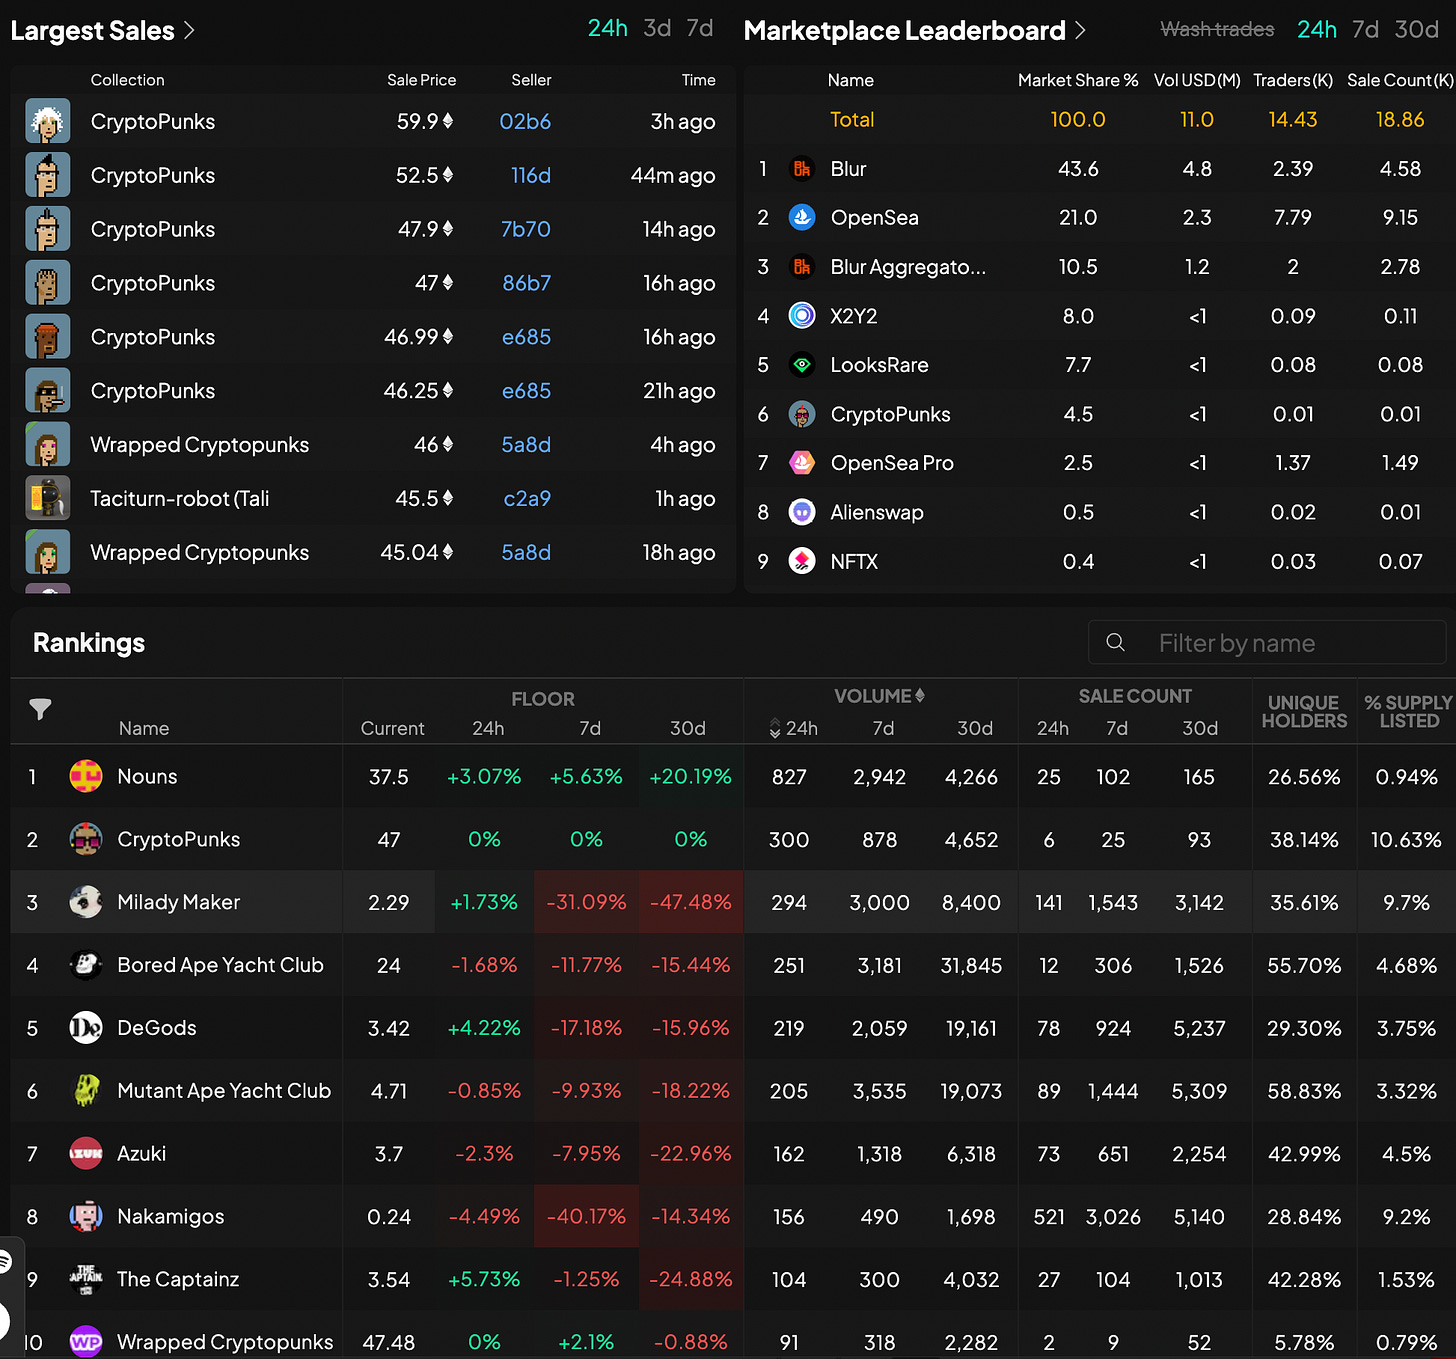Expand Largest Sales via its chevron
Viewport: 1456px width, 1359px height.
tap(188, 31)
